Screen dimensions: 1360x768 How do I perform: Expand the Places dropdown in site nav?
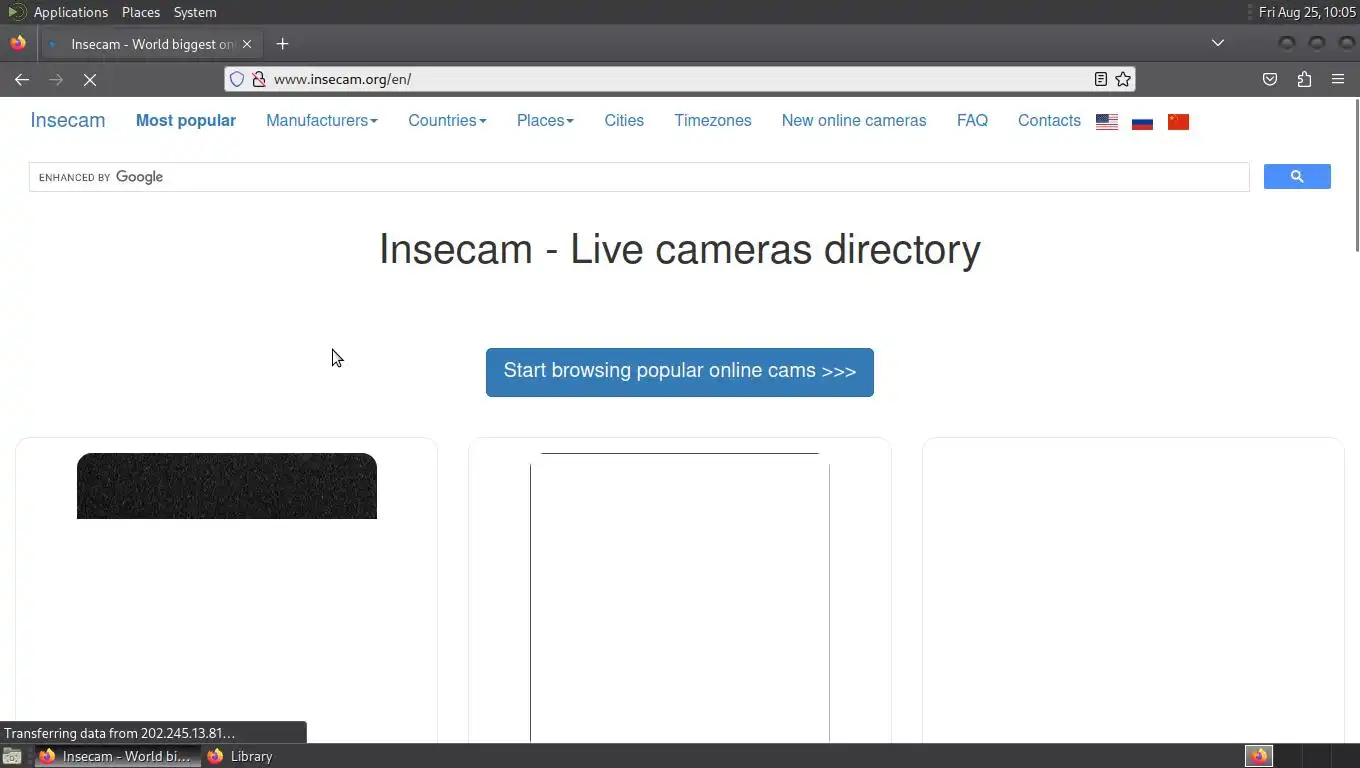[x=545, y=120]
